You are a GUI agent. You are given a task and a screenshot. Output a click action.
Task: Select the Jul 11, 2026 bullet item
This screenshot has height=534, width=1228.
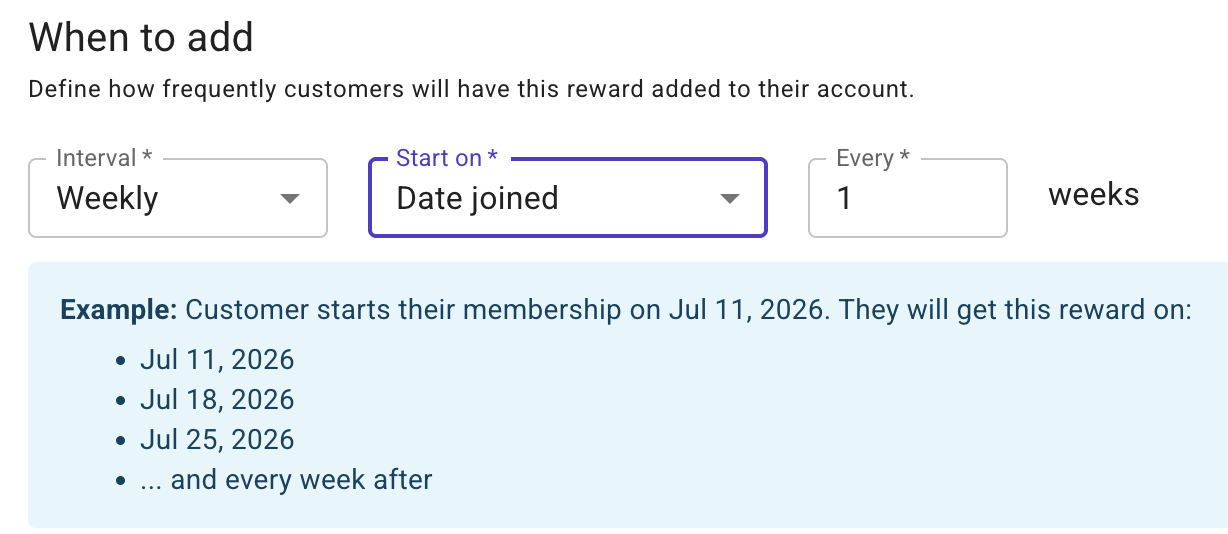pyautogui.click(x=217, y=360)
